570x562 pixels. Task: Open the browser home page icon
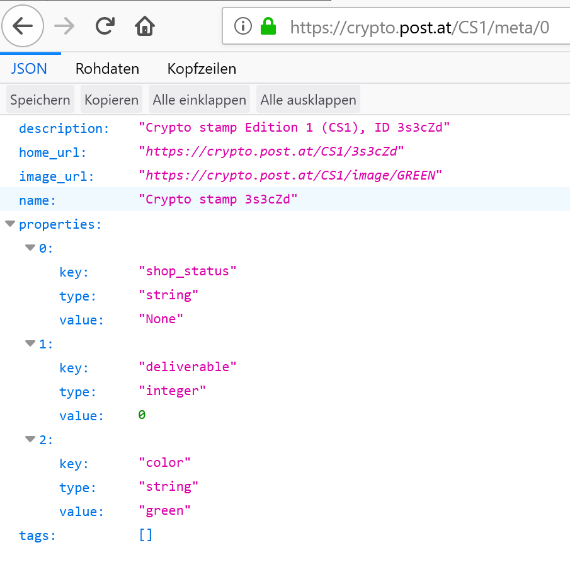pyautogui.click(x=145, y=26)
